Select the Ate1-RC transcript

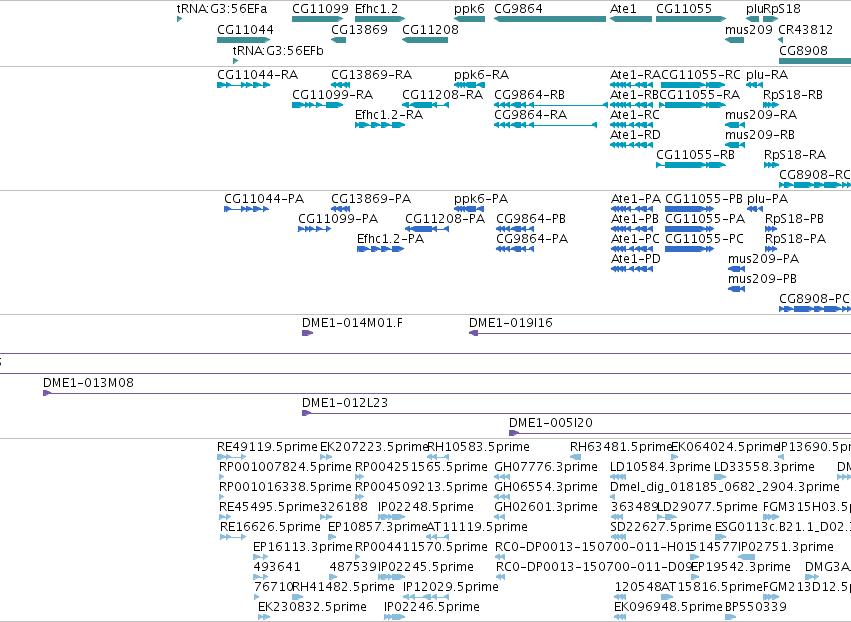(x=631, y=125)
